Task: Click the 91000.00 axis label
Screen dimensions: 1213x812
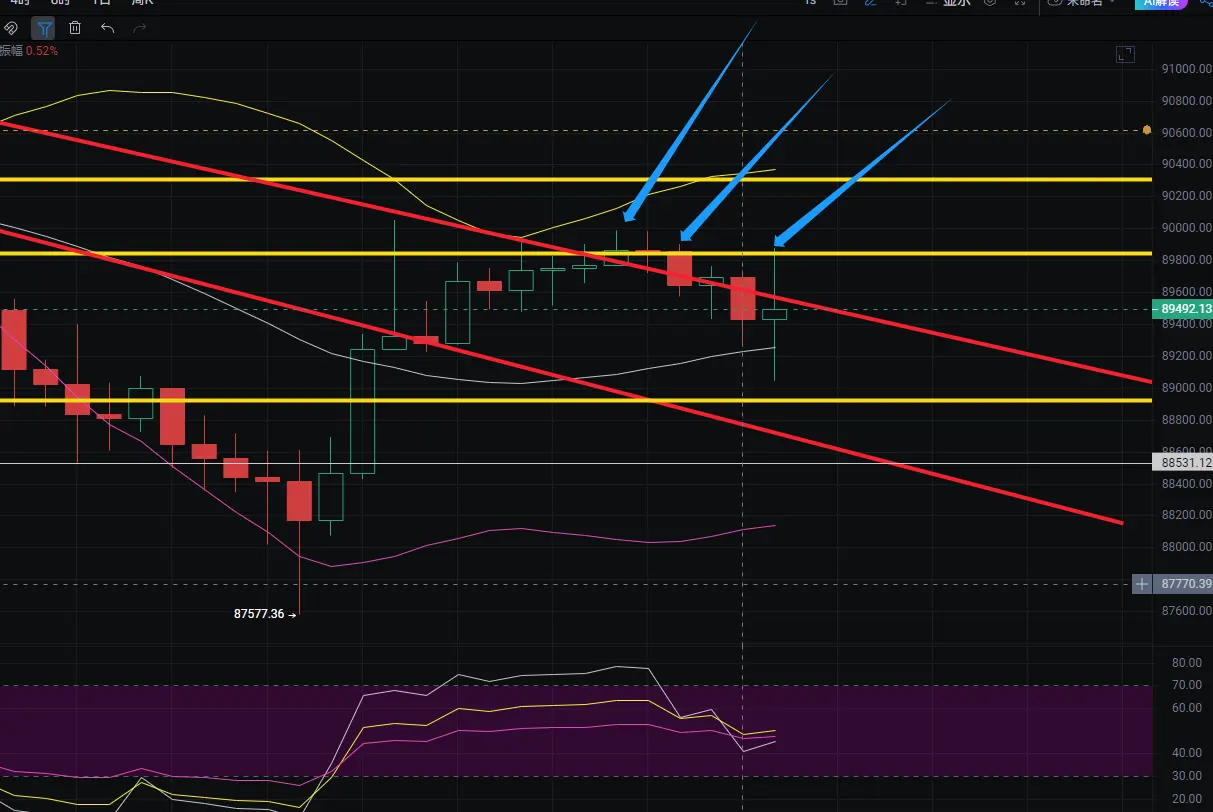Action: (x=1186, y=69)
